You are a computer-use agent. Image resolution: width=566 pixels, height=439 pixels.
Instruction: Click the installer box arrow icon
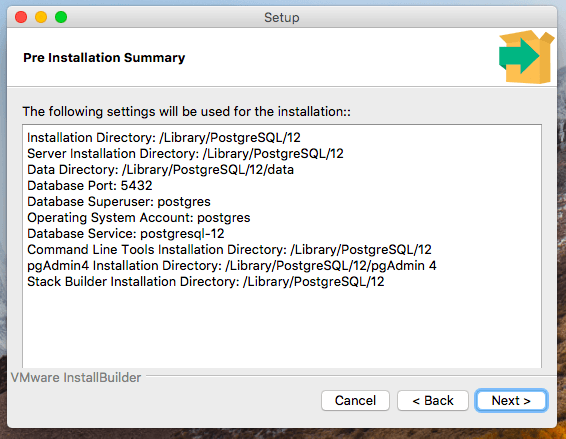point(526,57)
